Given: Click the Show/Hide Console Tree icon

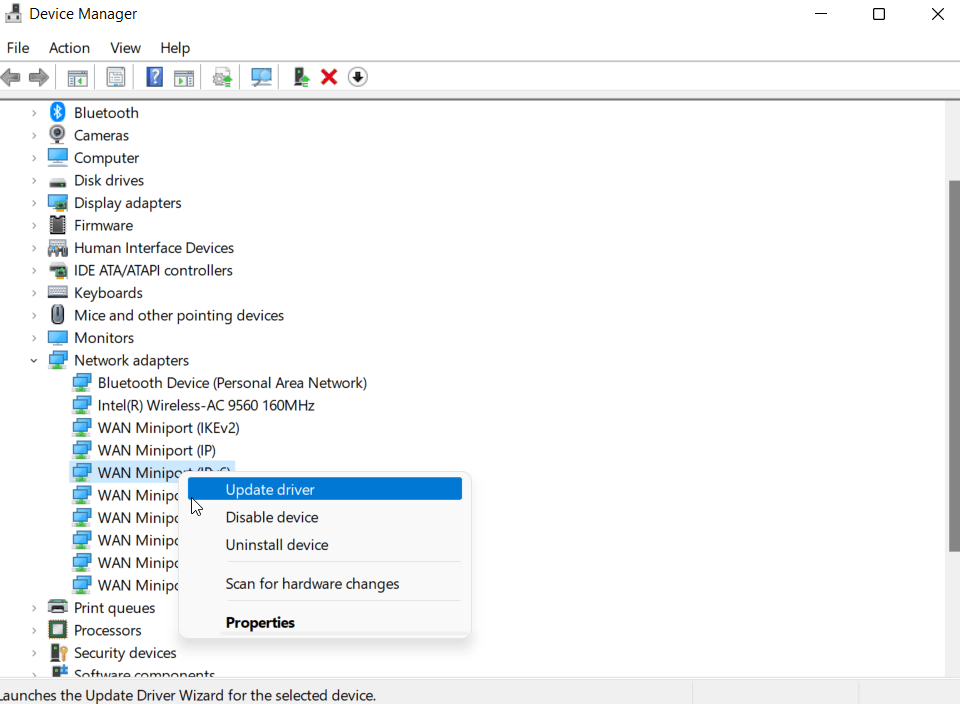Looking at the screenshot, I should coord(77,77).
